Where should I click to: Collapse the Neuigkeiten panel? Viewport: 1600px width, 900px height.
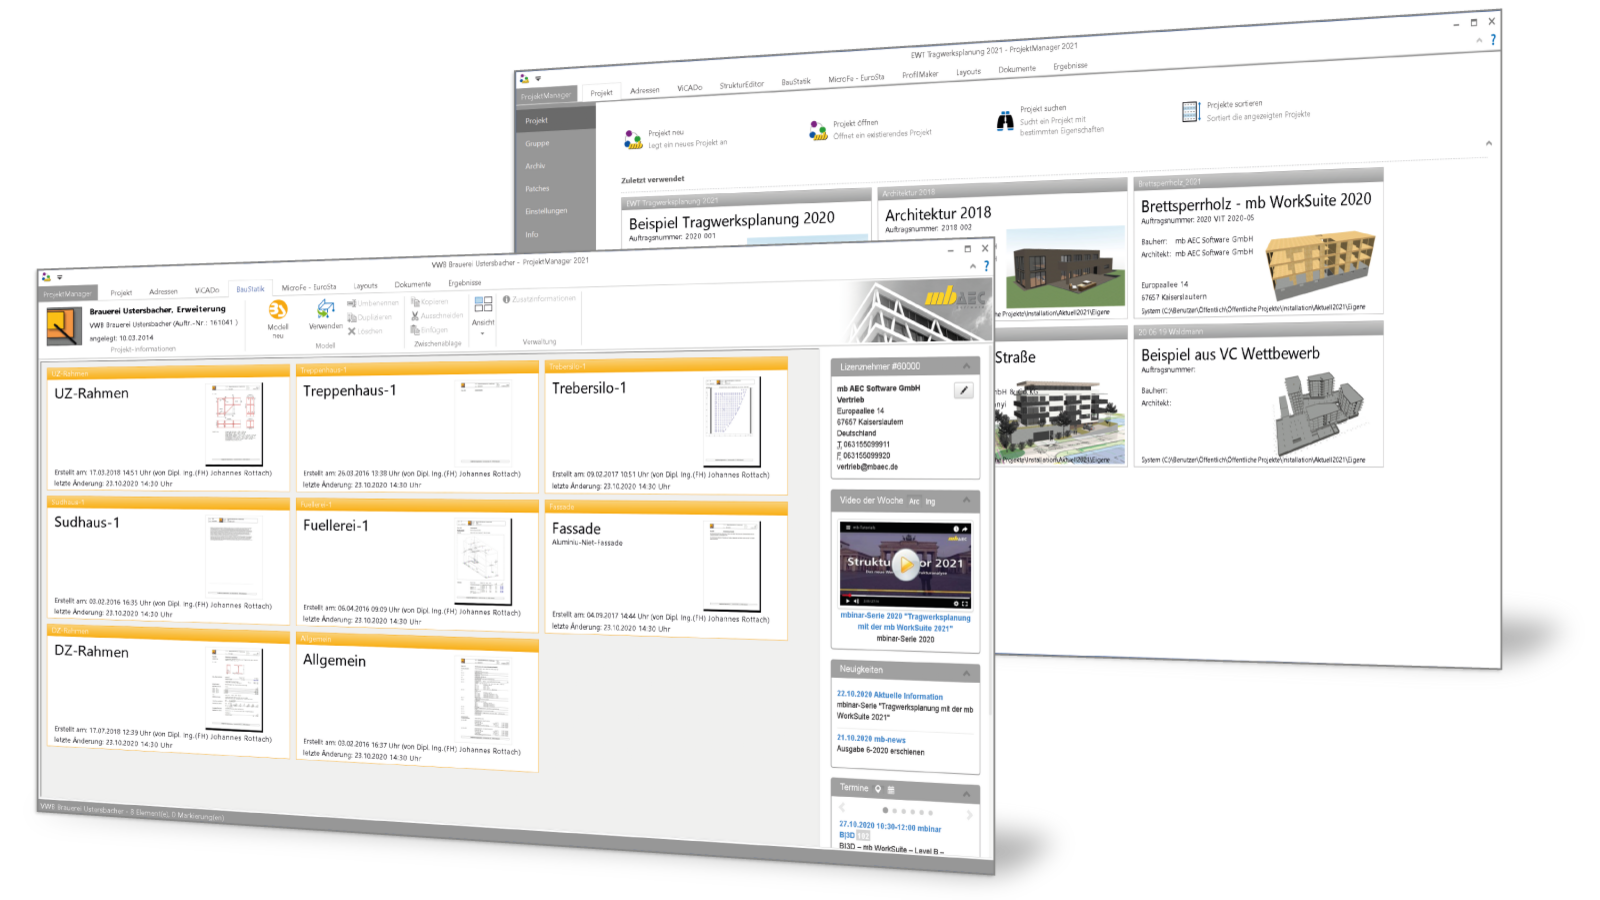click(x=967, y=673)
